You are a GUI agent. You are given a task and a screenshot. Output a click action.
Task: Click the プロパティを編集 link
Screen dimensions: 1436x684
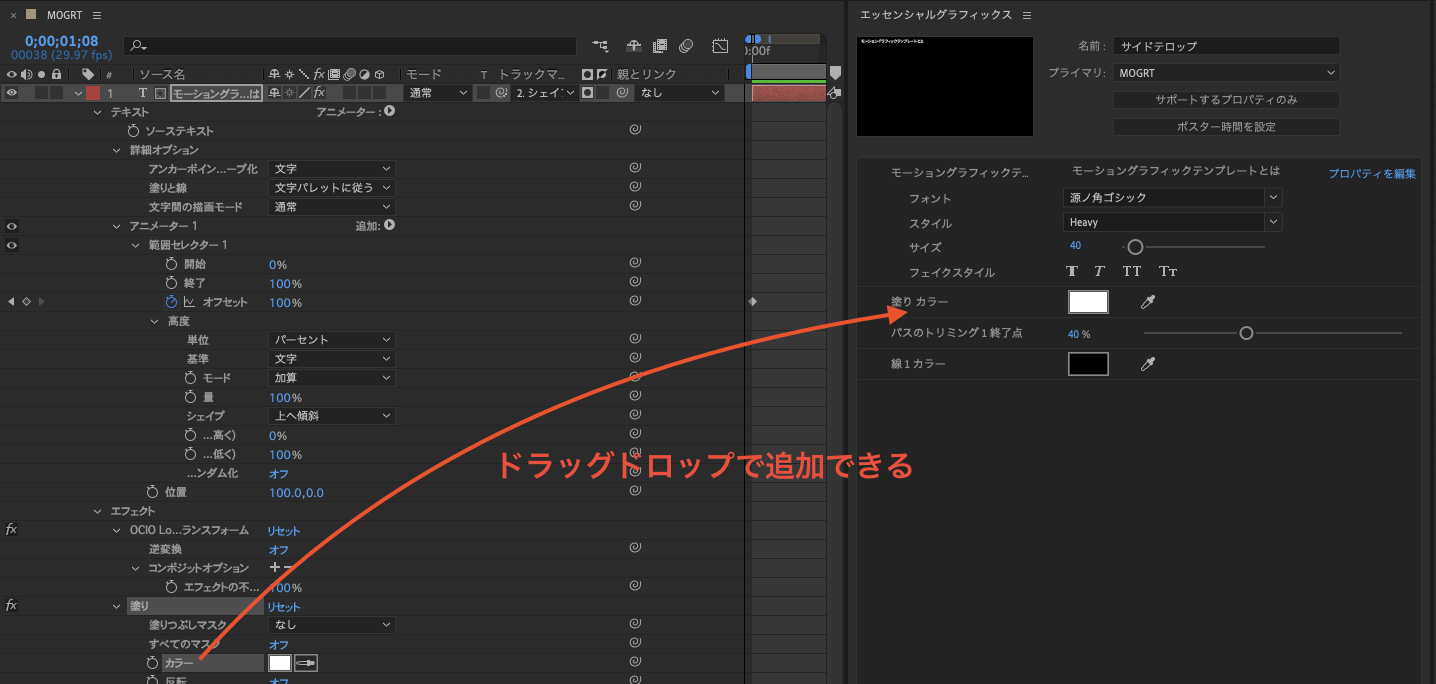click(1372, 173)
